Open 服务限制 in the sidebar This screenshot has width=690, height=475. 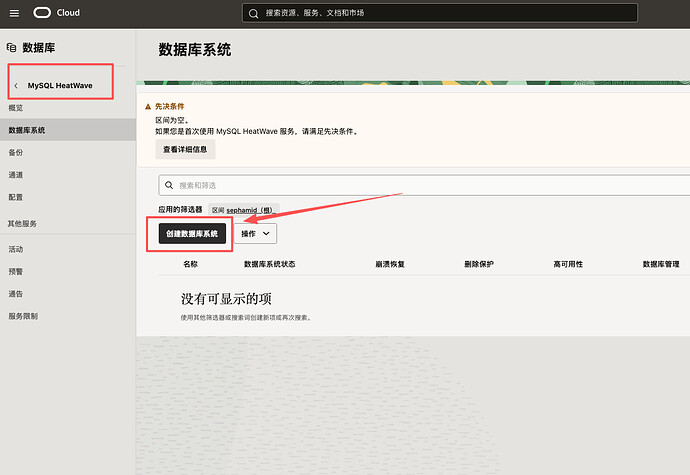coord(23,316)
